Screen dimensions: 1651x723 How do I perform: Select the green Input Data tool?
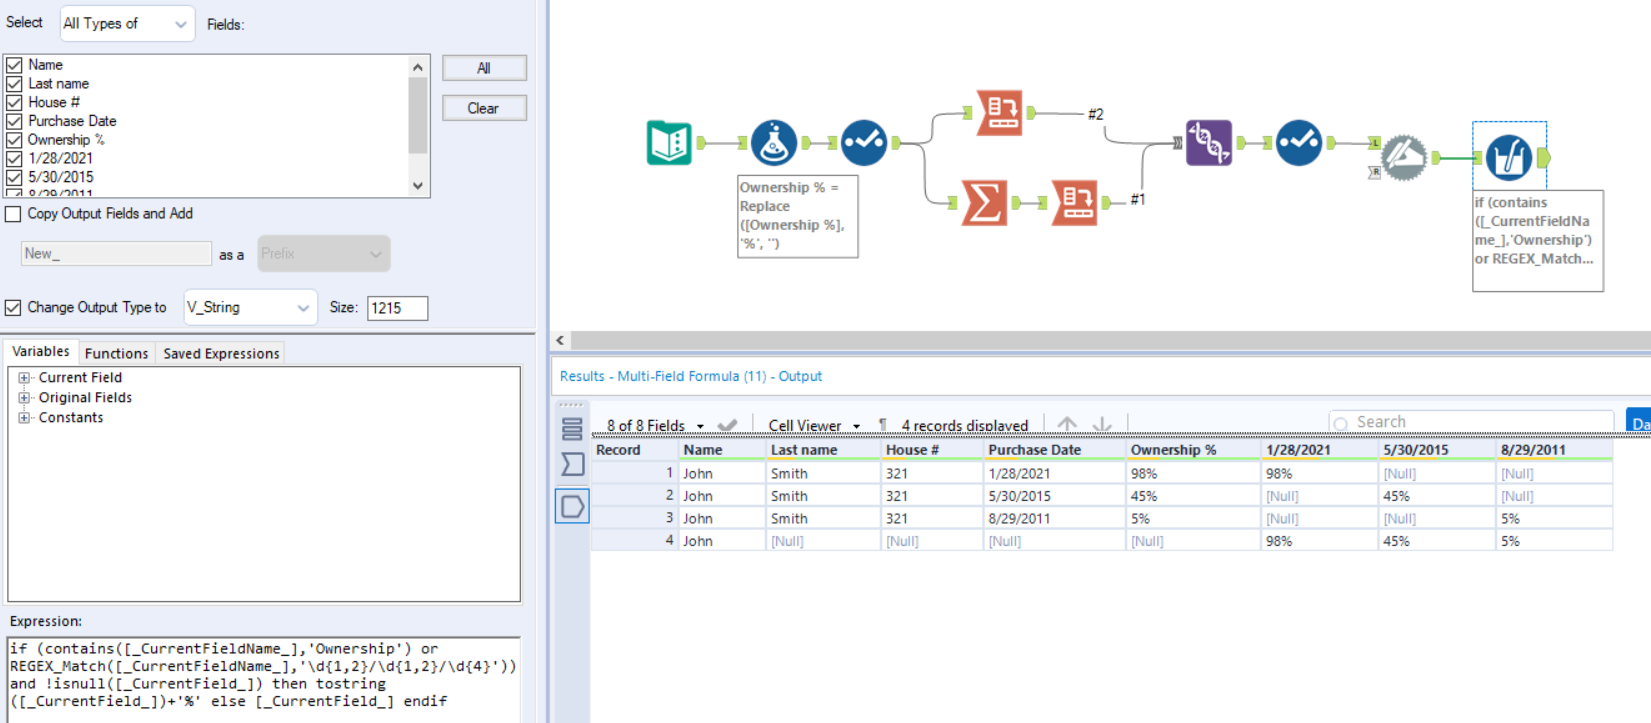pyautogui.click(x=669, y=143)
